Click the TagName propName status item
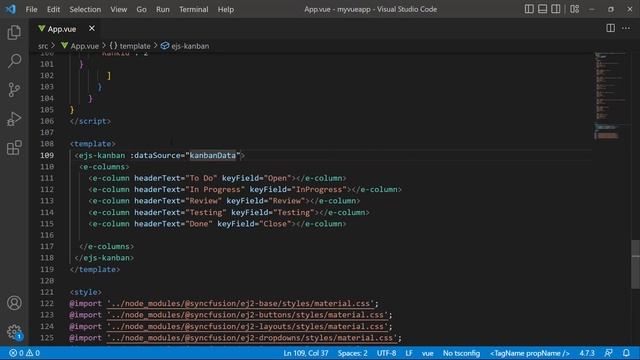The width and height of the screenshot is (640, 360). click(529, 353)
